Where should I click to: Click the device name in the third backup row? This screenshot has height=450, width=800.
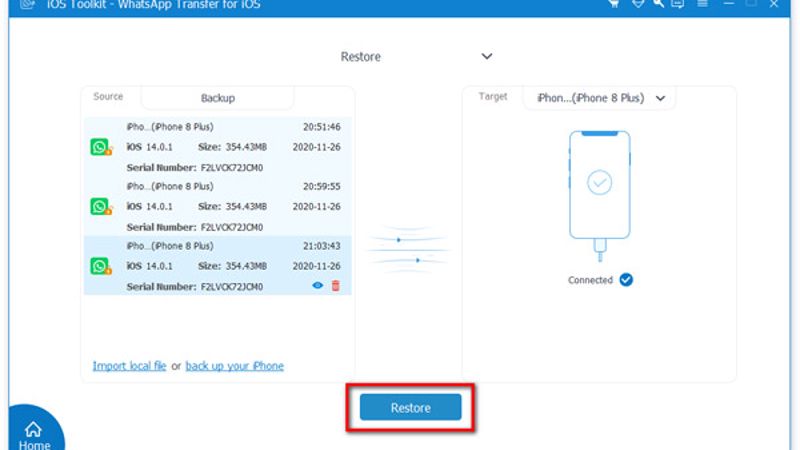click(170, 246)
